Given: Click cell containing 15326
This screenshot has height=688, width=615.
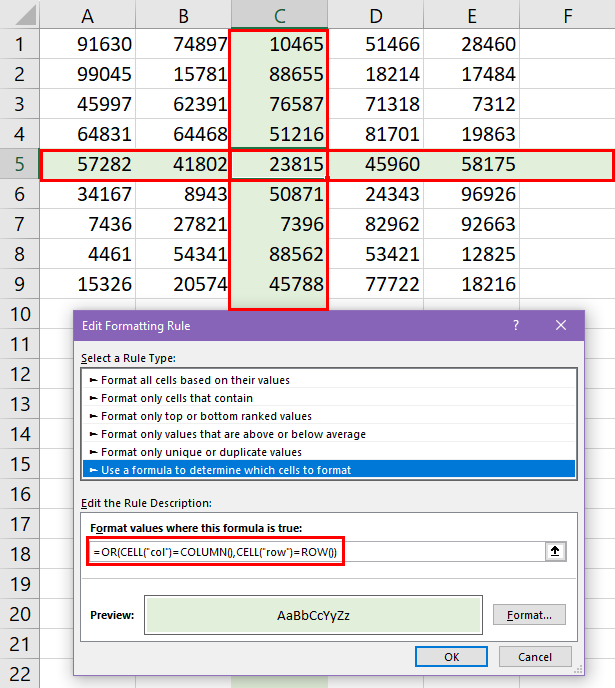Looking at the screenshot, I should click(x=88, y=284).
